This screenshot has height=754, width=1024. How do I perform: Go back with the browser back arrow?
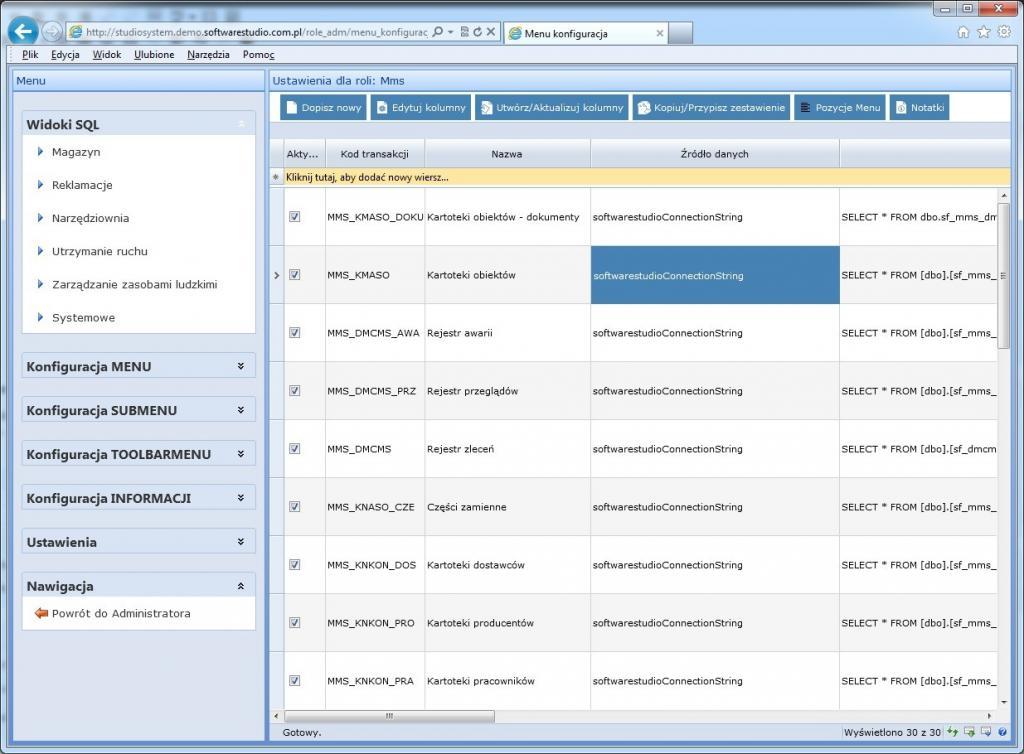pos(22,31)
